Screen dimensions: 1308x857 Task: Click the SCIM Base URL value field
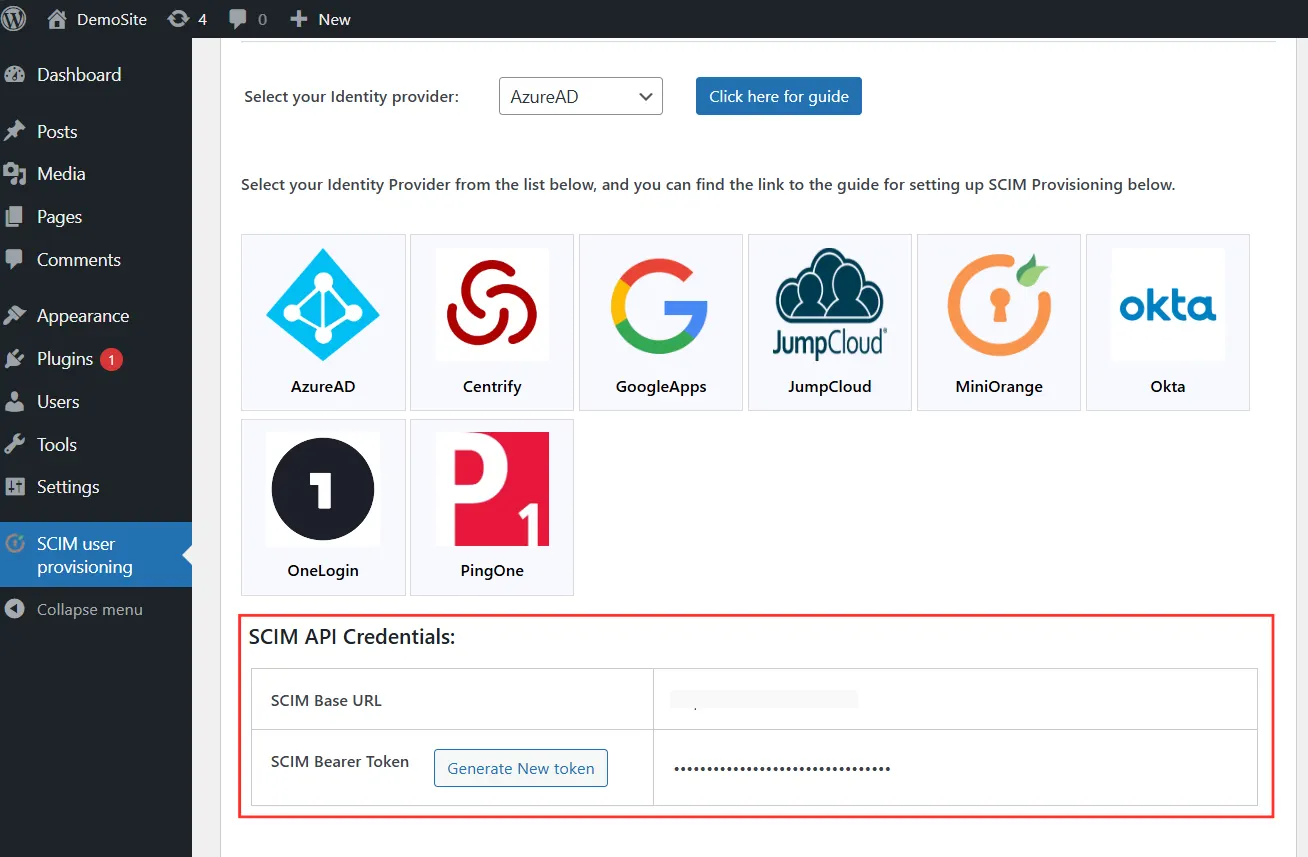coord(765,699)
